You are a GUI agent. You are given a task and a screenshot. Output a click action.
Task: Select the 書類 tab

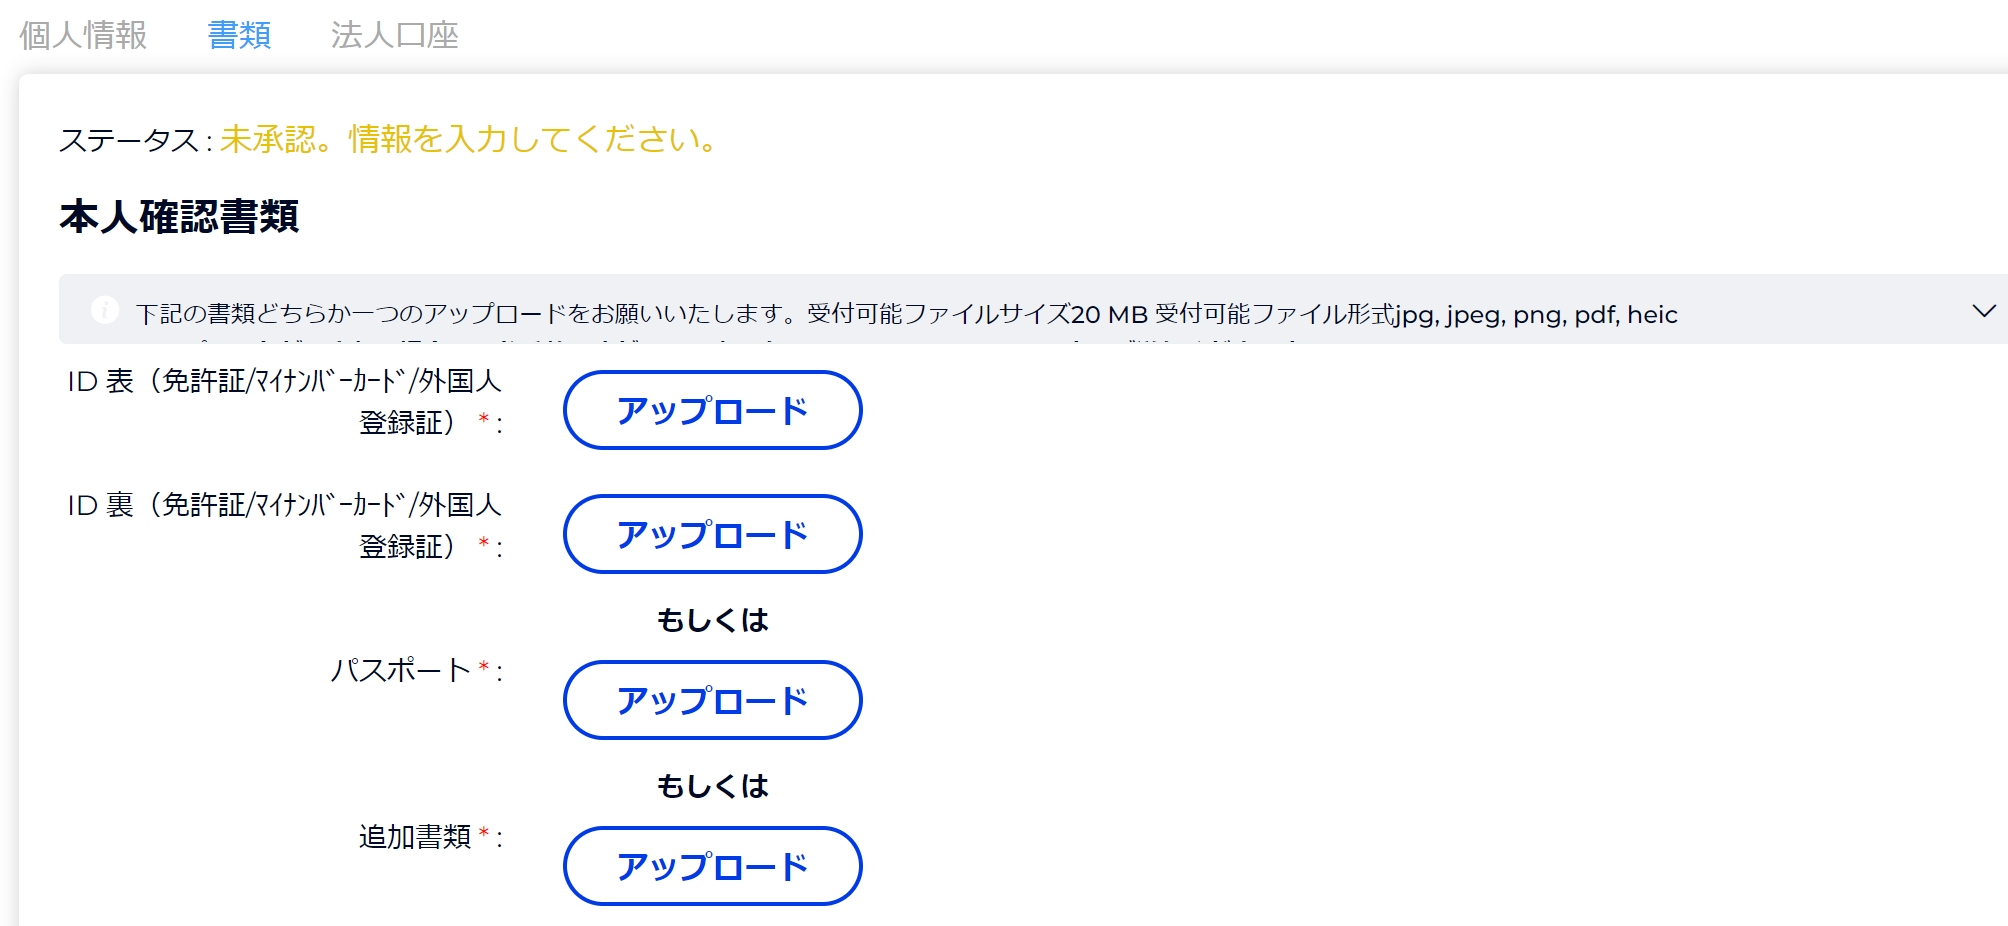(x=239, y=35)
